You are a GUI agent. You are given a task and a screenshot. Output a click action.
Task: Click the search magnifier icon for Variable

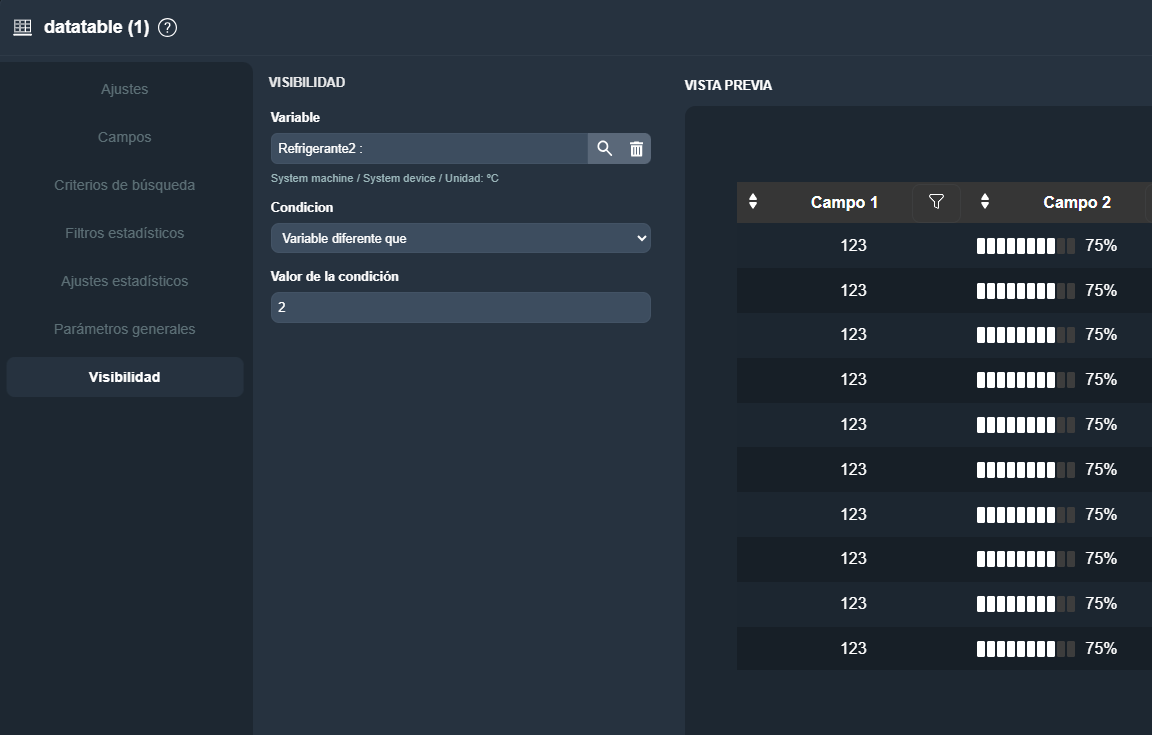(604, 148)
